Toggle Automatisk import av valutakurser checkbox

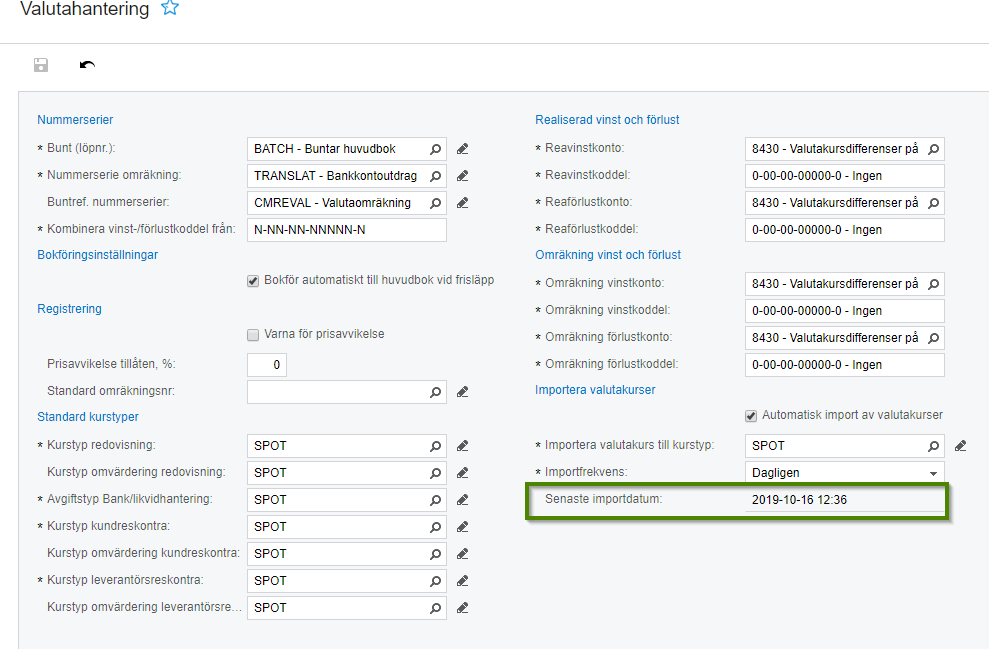coord(751,415)
